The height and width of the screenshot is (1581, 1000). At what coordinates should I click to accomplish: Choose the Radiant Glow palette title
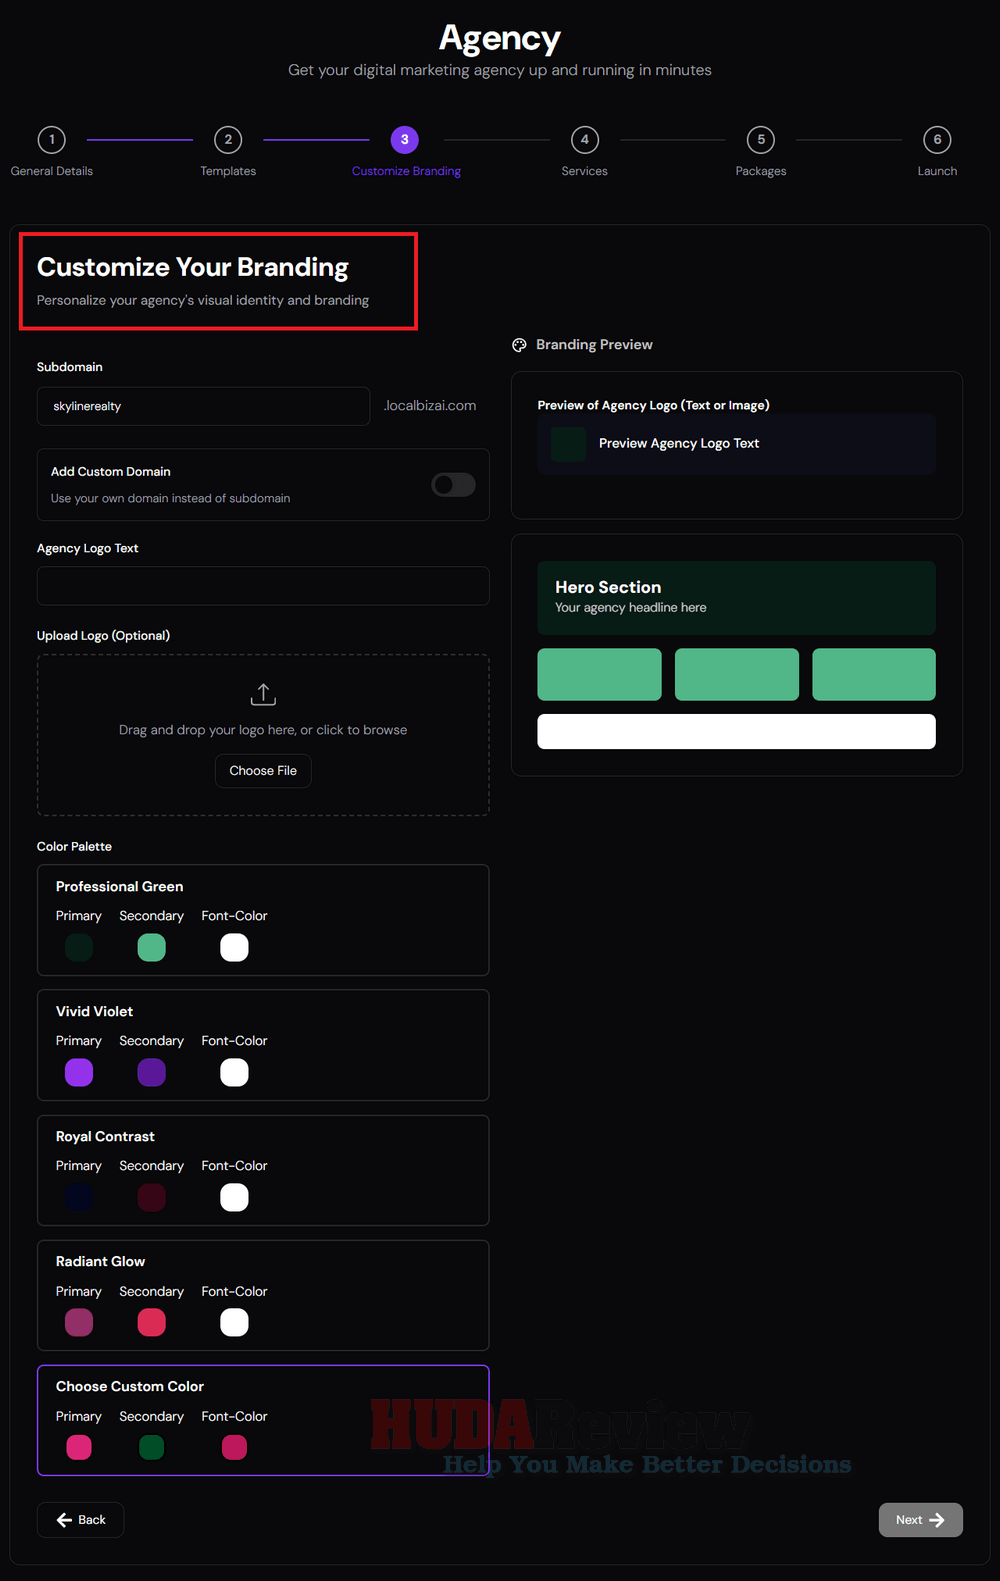100,1262
